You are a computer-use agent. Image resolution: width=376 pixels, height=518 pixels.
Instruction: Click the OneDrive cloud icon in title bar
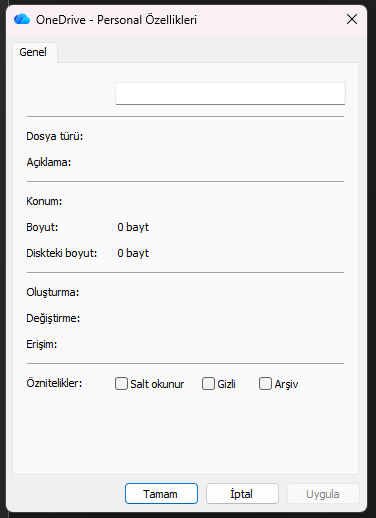tap(22, 19)
